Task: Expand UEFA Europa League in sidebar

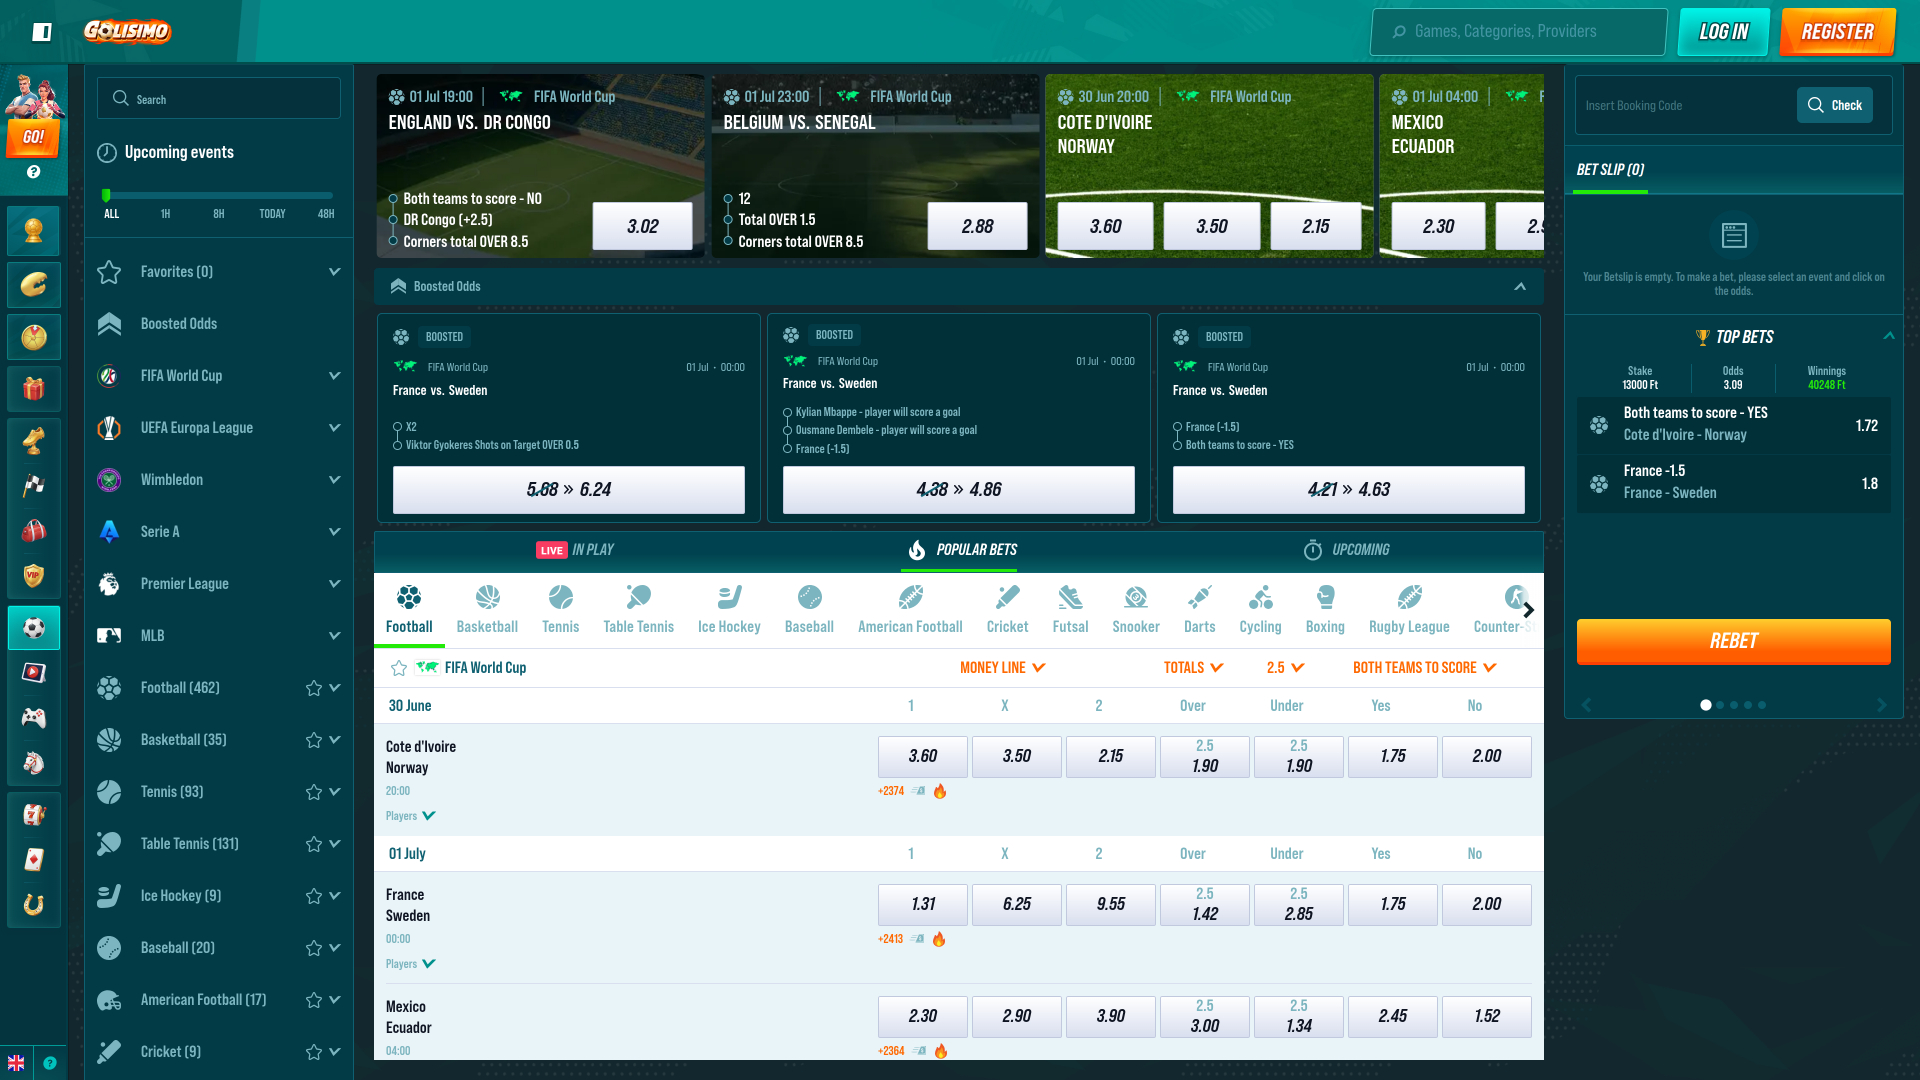Action: [x=335, y=428]
